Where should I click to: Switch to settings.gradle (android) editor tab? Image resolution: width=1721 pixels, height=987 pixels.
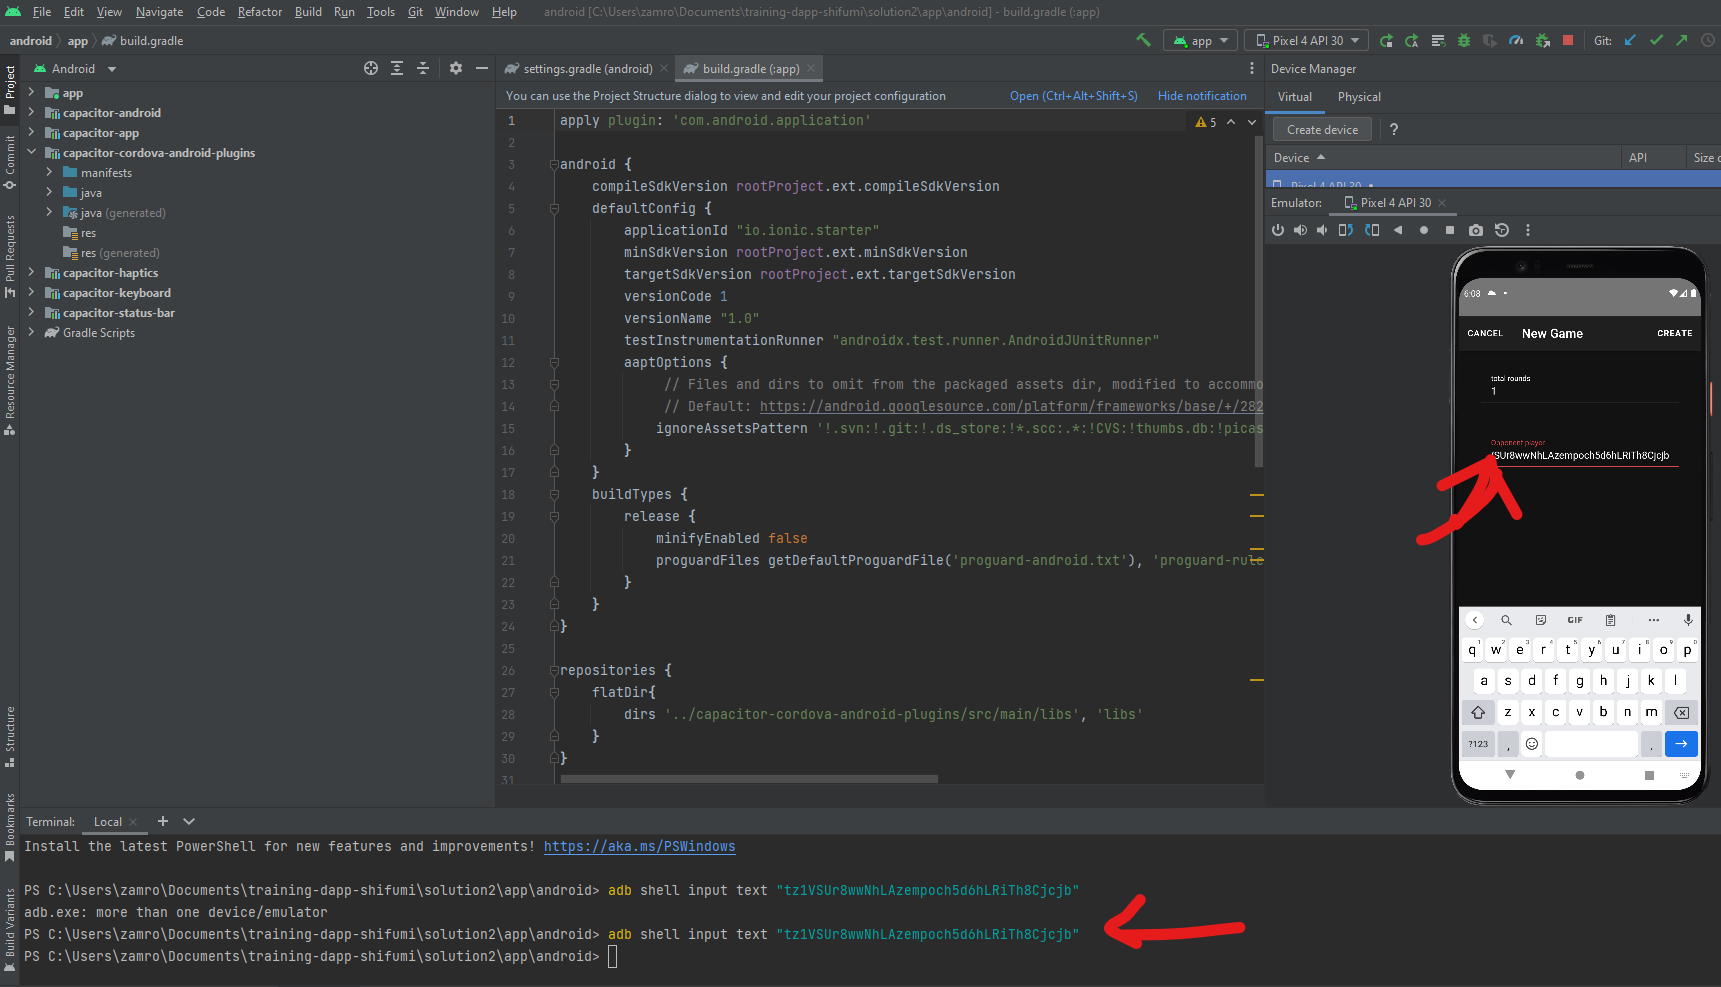(x=587, y=69)
